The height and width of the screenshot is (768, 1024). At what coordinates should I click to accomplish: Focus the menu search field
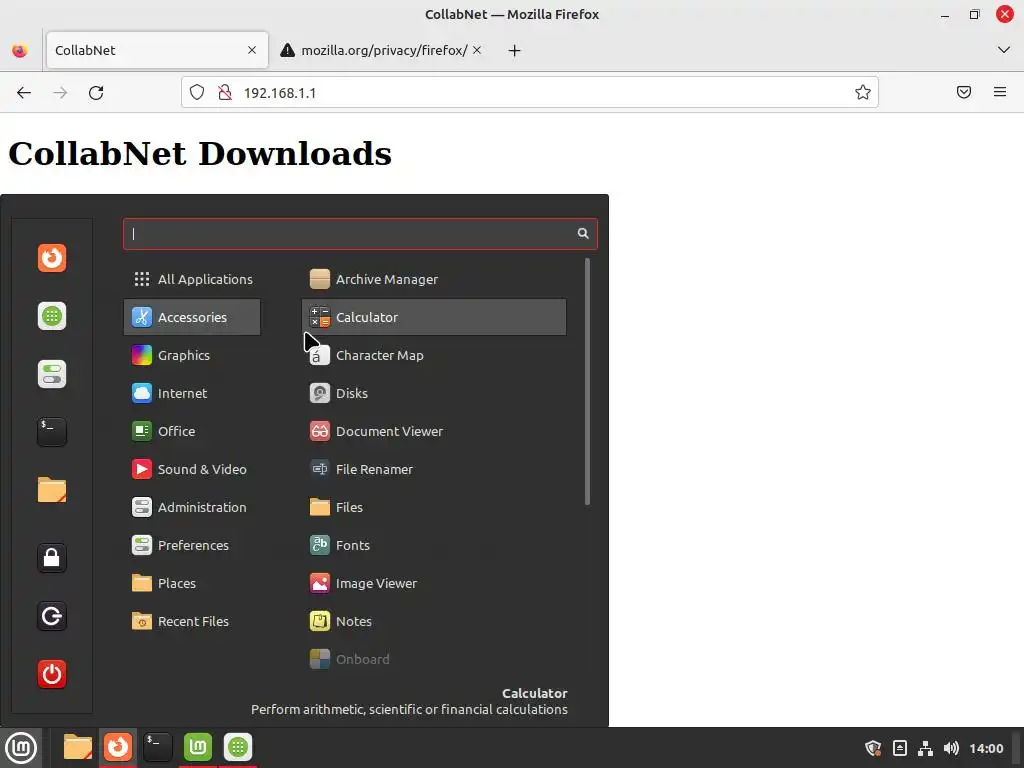point(360,234)
